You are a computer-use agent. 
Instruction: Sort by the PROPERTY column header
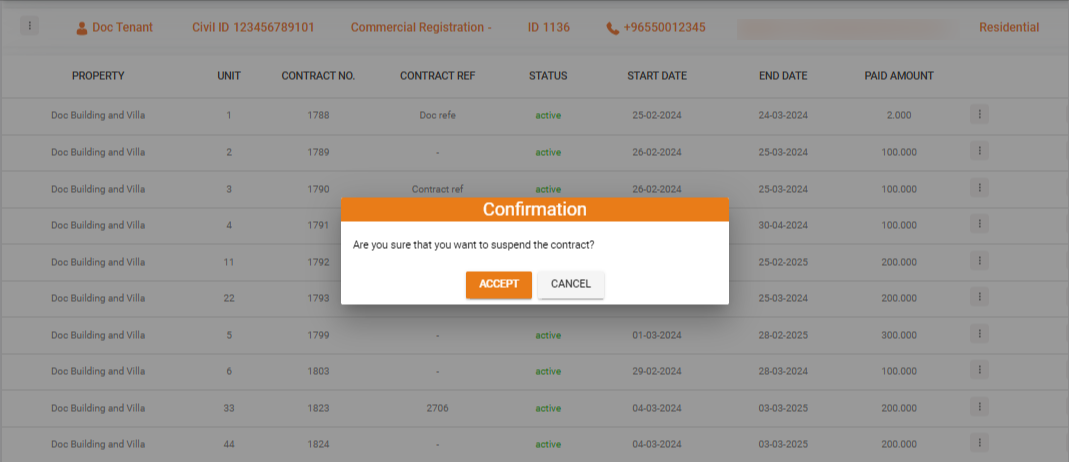[x=98, y=76]
